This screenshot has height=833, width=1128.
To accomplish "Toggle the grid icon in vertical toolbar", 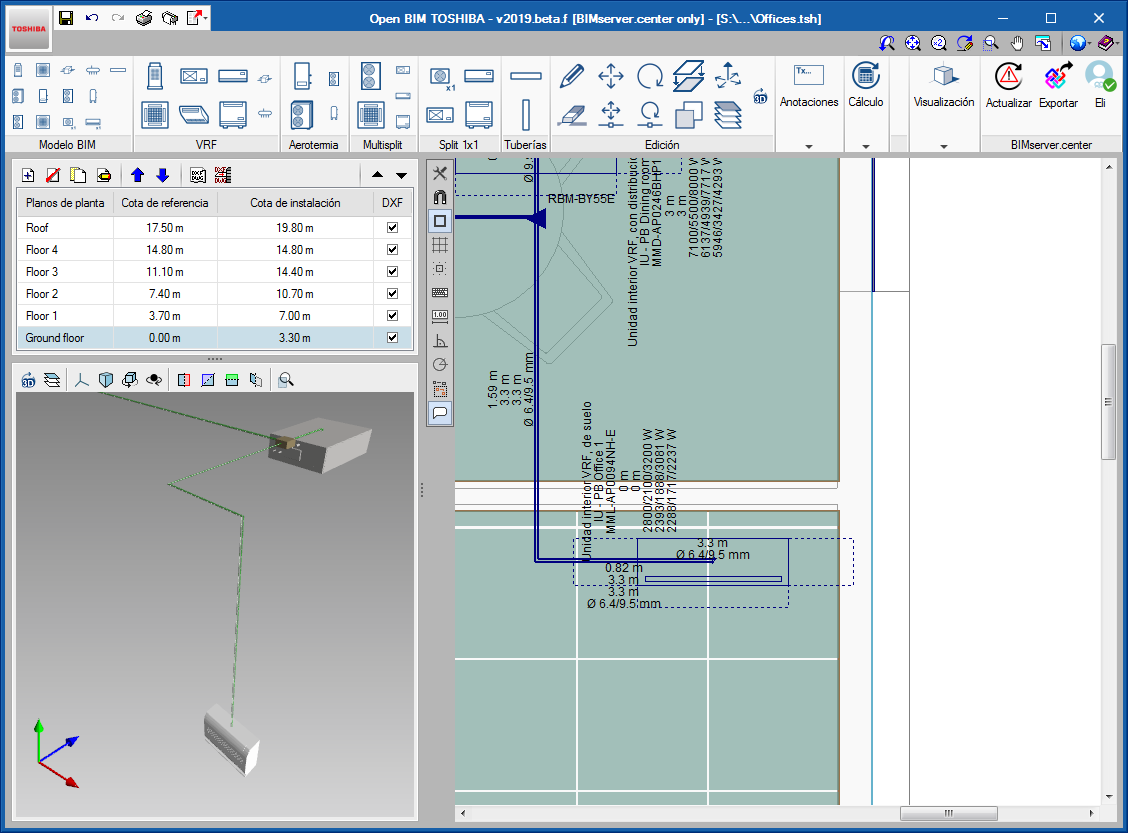I will (x=440, y=245).
